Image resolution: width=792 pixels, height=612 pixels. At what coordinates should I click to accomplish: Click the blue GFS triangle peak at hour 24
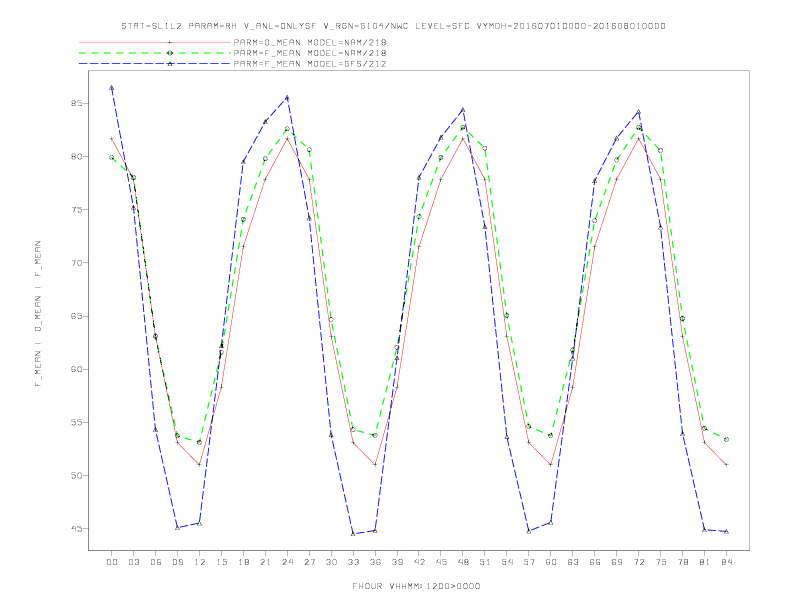click(x=287, y=97)
